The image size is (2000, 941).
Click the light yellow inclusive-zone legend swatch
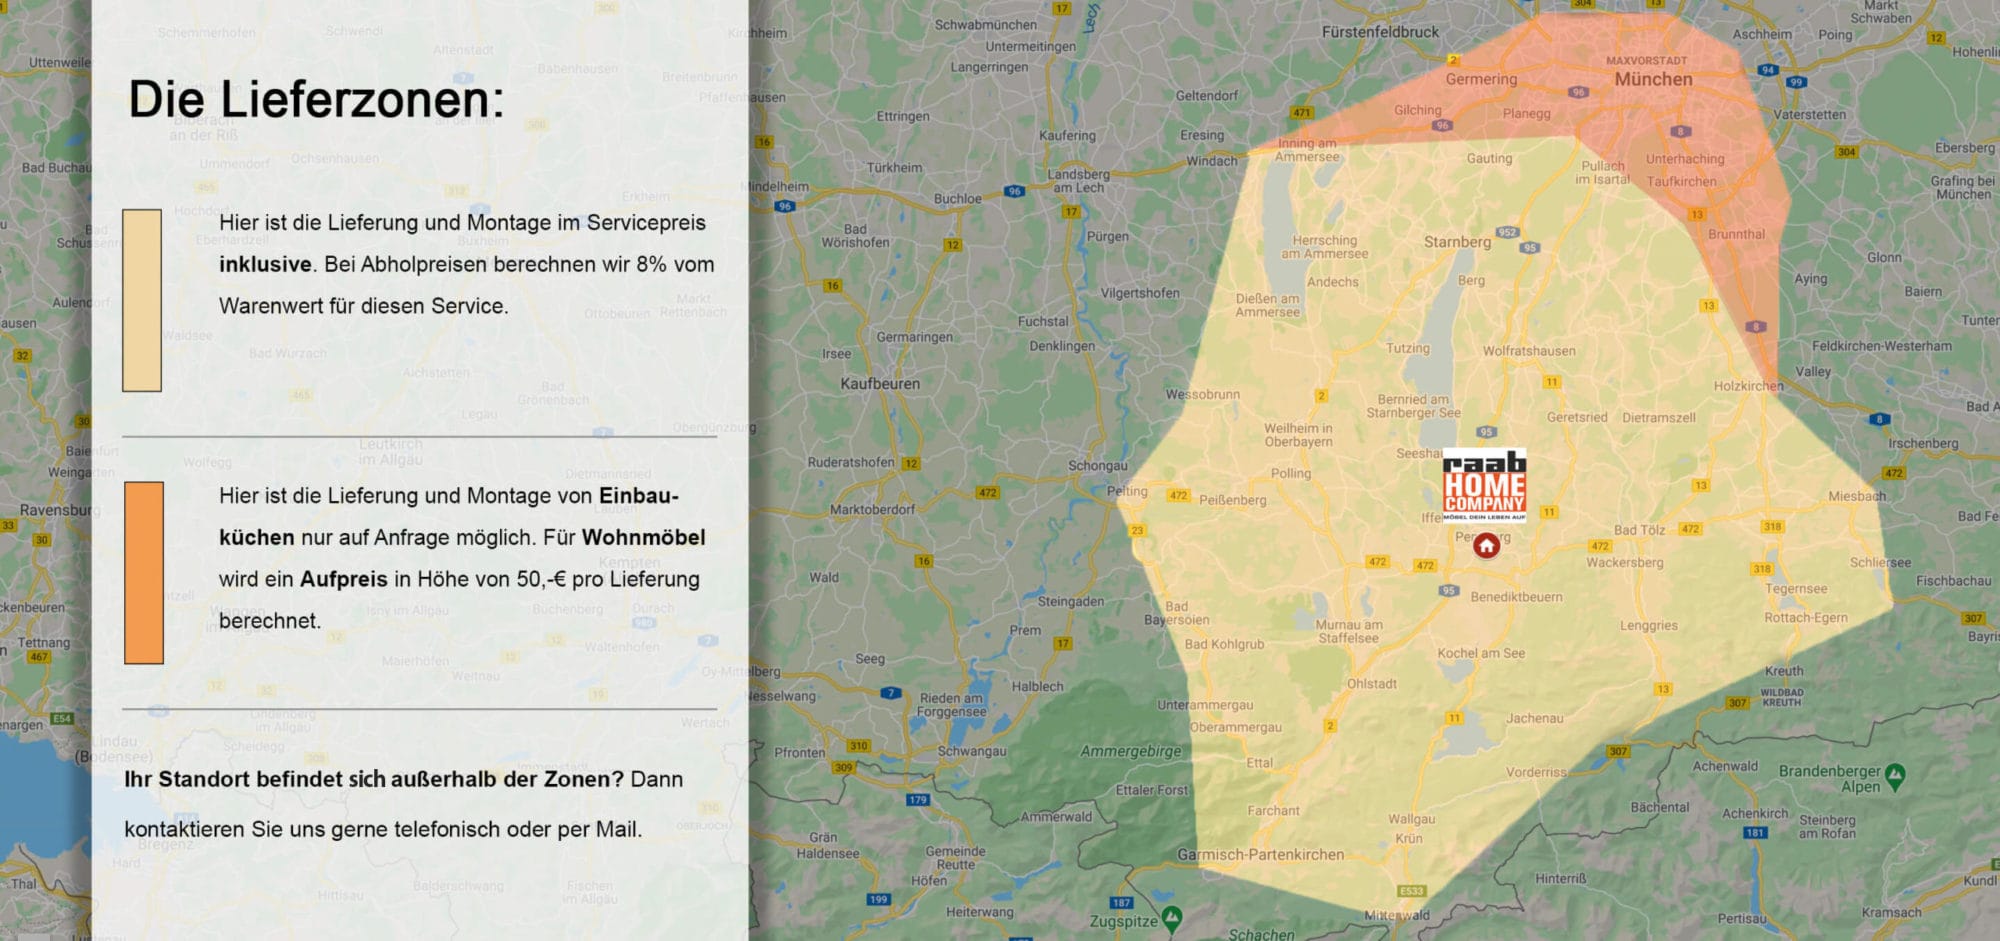[x=142, y=300]
